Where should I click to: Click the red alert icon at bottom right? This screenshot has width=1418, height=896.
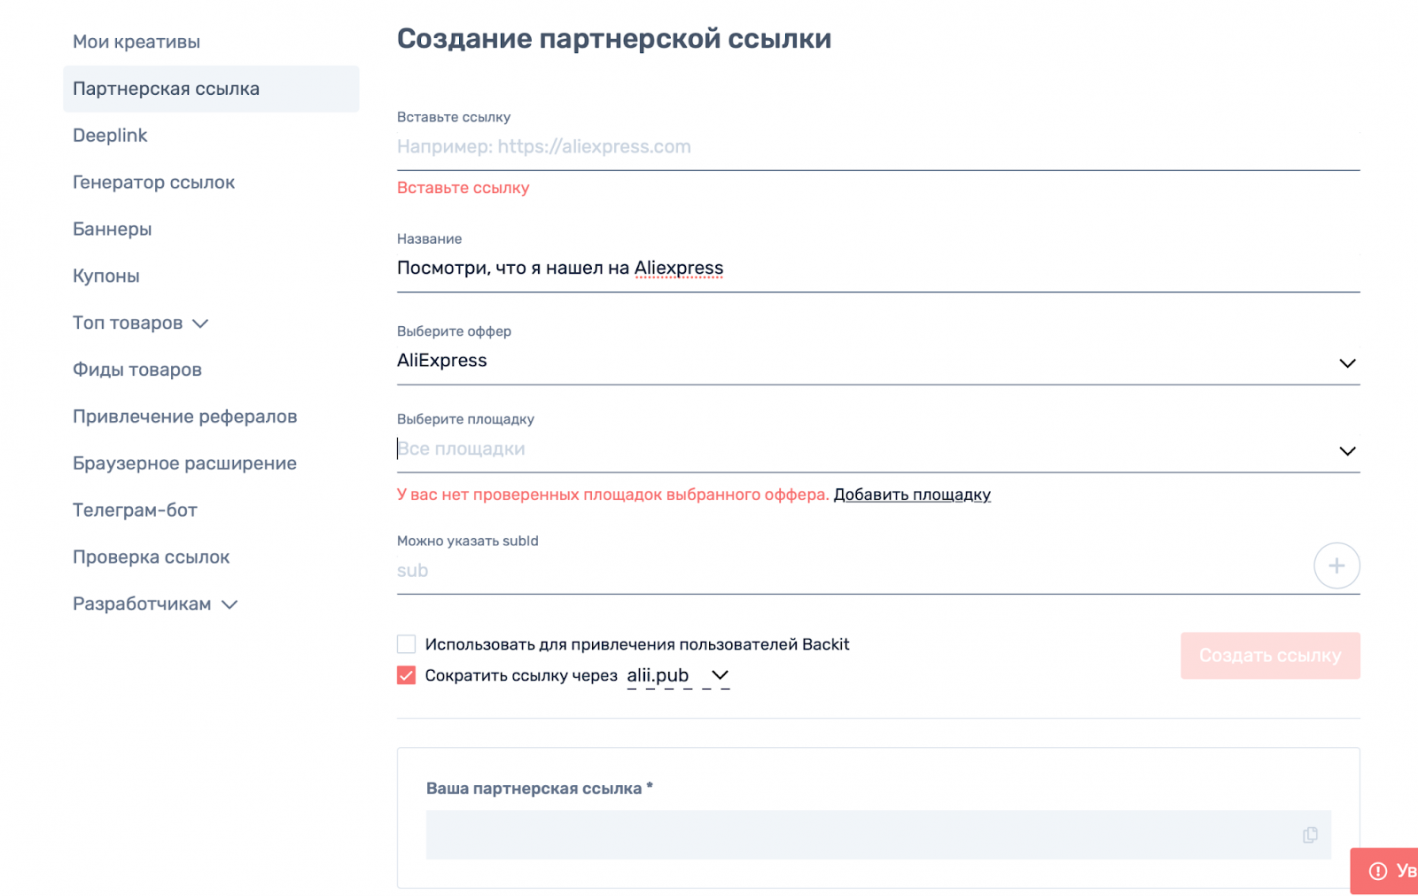point(1378,871)
